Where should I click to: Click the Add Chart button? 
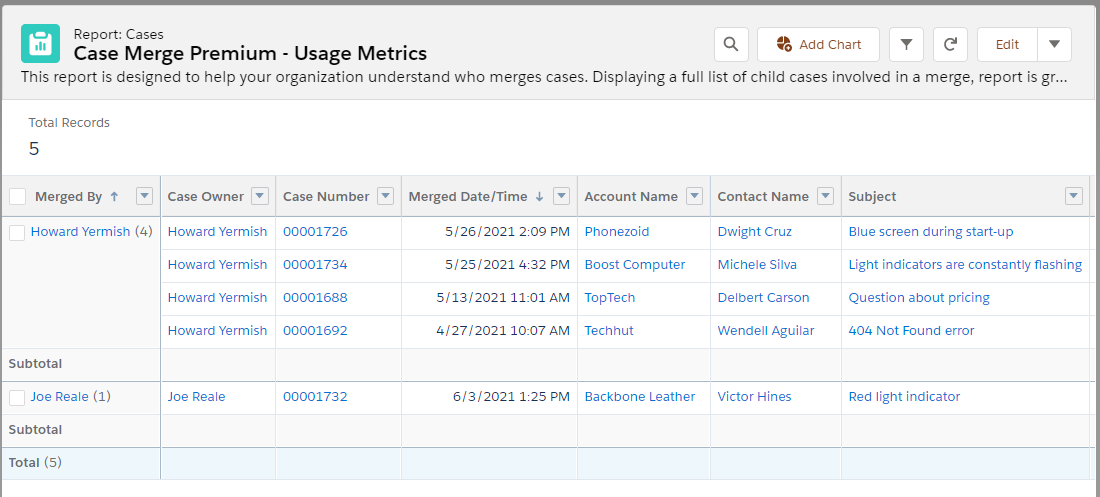pos(818,44)
